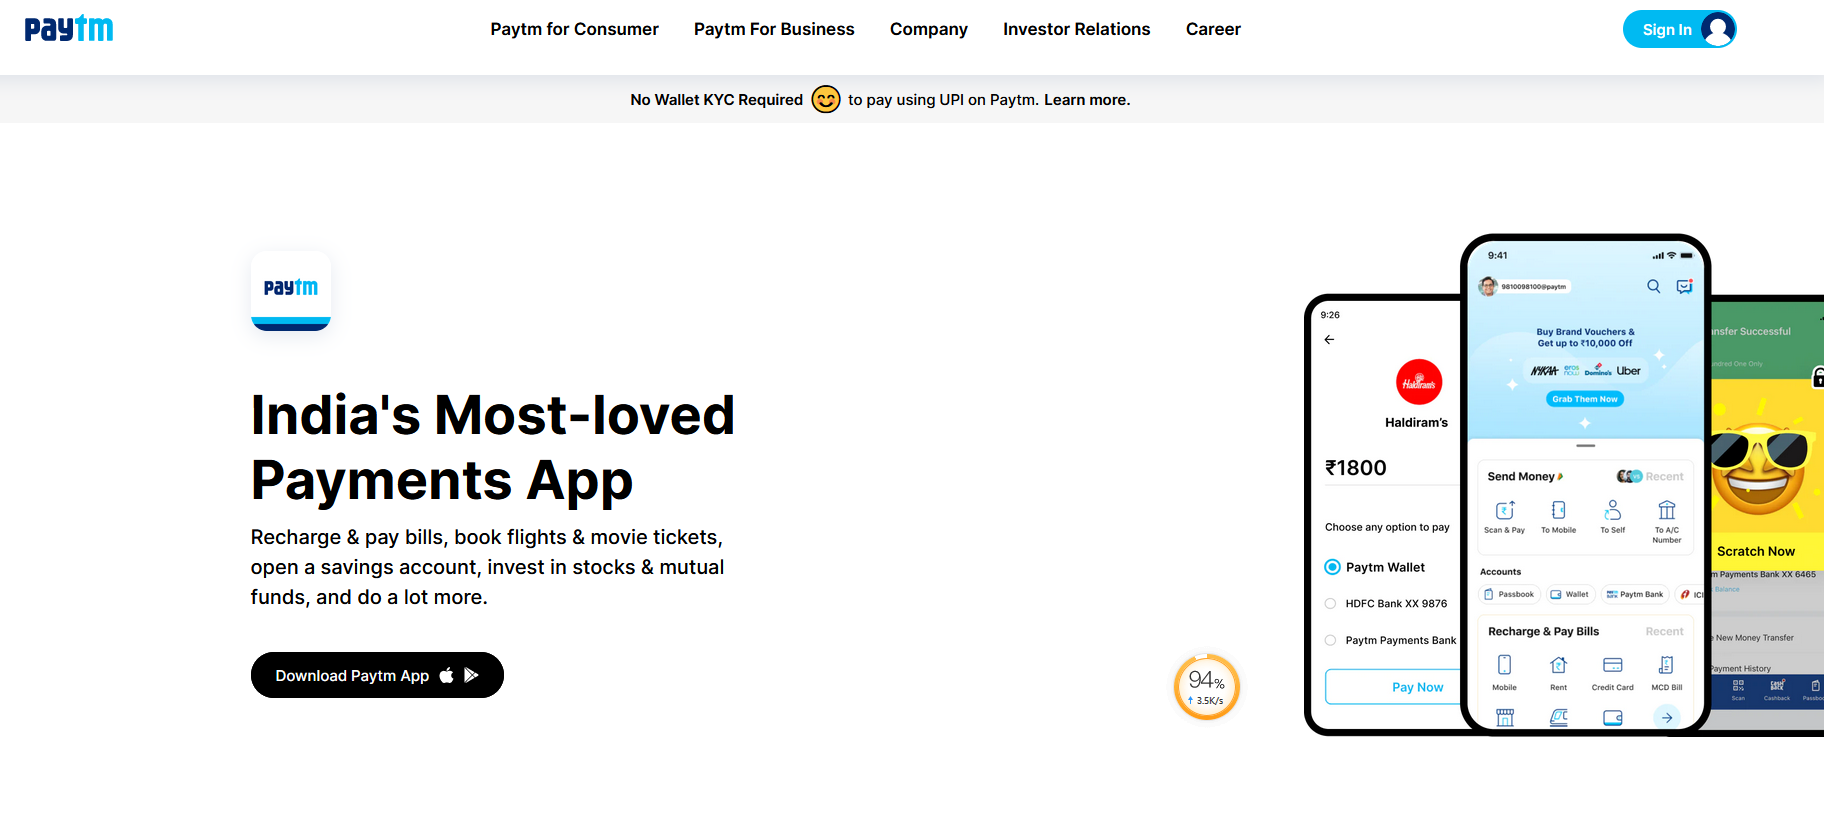Tap the Passbook account chip
Viewport: 1824px width, 813px height.
click(x=1509, y=594)
